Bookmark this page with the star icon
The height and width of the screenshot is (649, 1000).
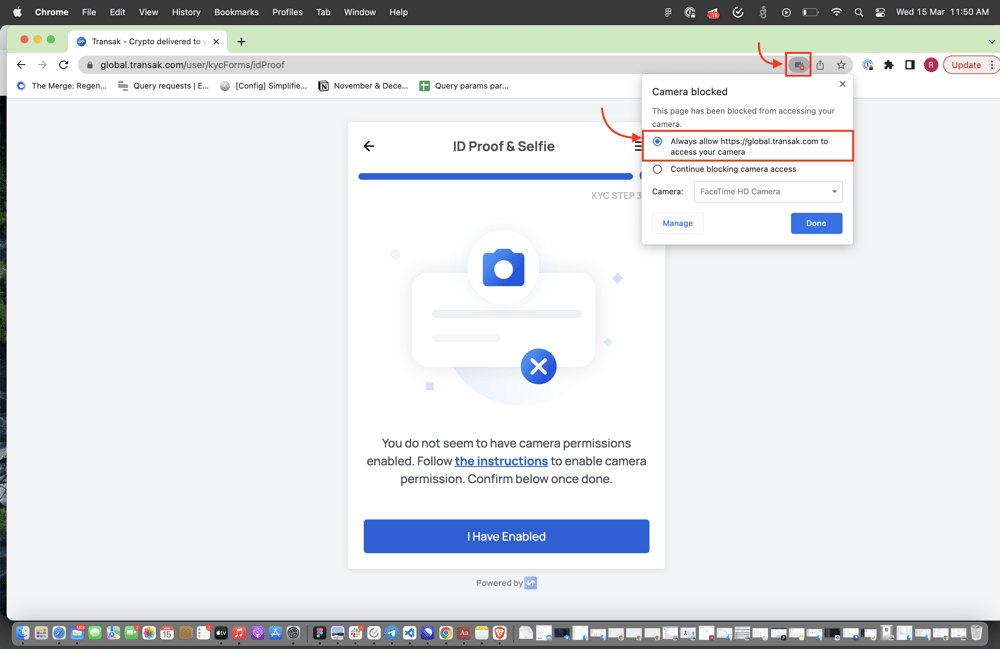pos(841,65)
